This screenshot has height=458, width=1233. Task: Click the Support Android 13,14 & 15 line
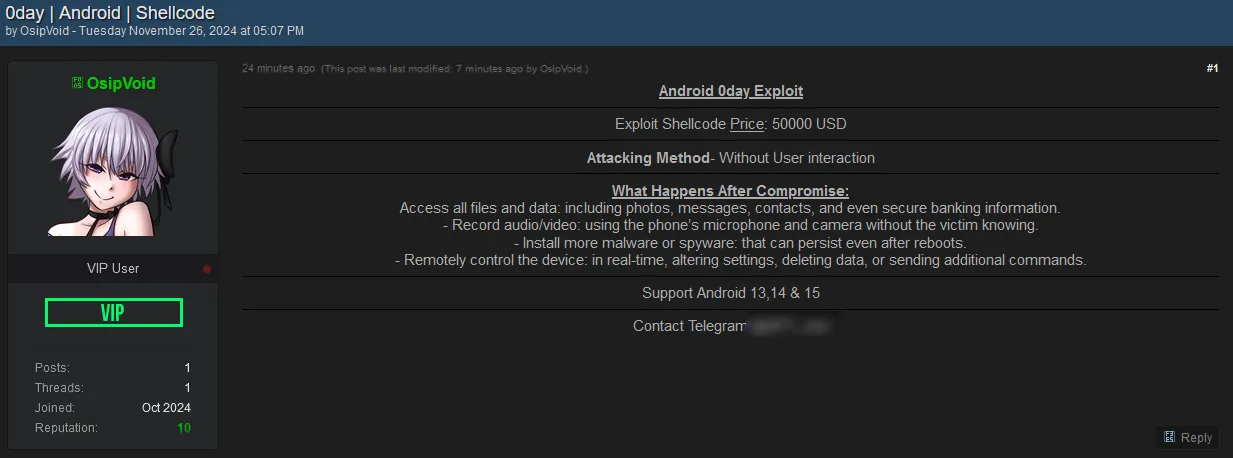point(730,293)
